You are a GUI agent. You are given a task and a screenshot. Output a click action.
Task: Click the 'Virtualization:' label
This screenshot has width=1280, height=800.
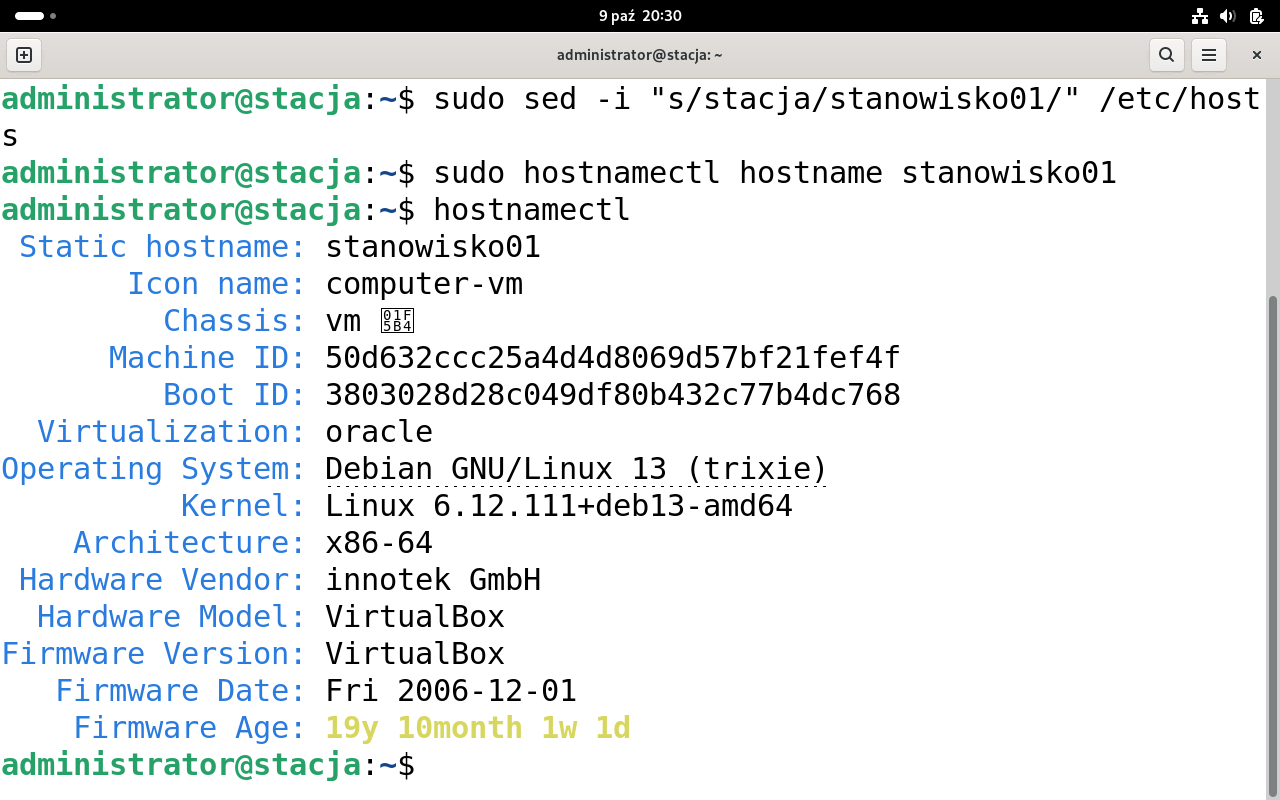pyautogui.click(x=171, y=432)
